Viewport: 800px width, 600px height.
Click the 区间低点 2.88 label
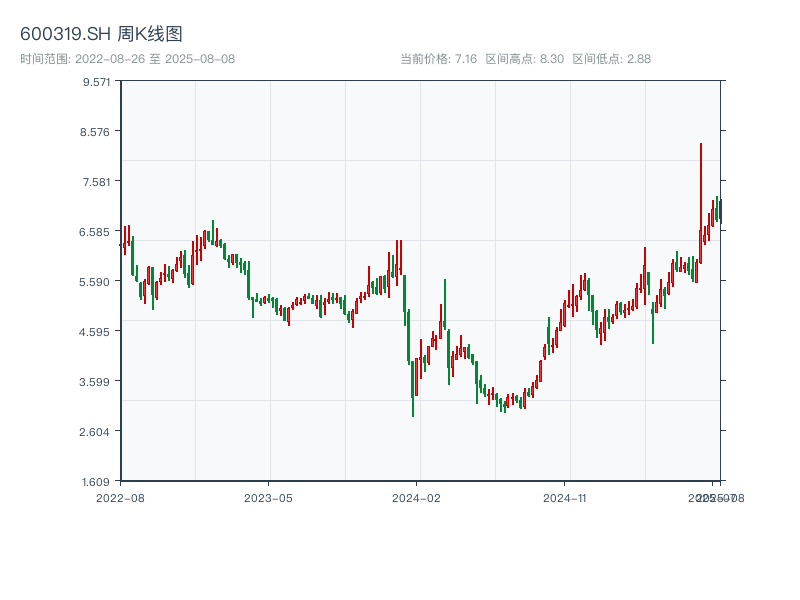coord(611,59)
